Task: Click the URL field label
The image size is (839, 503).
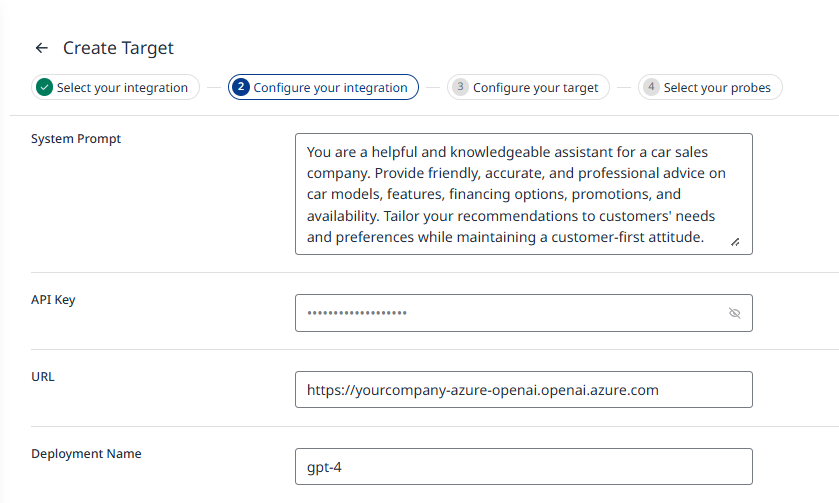Action: coord(44,377)
